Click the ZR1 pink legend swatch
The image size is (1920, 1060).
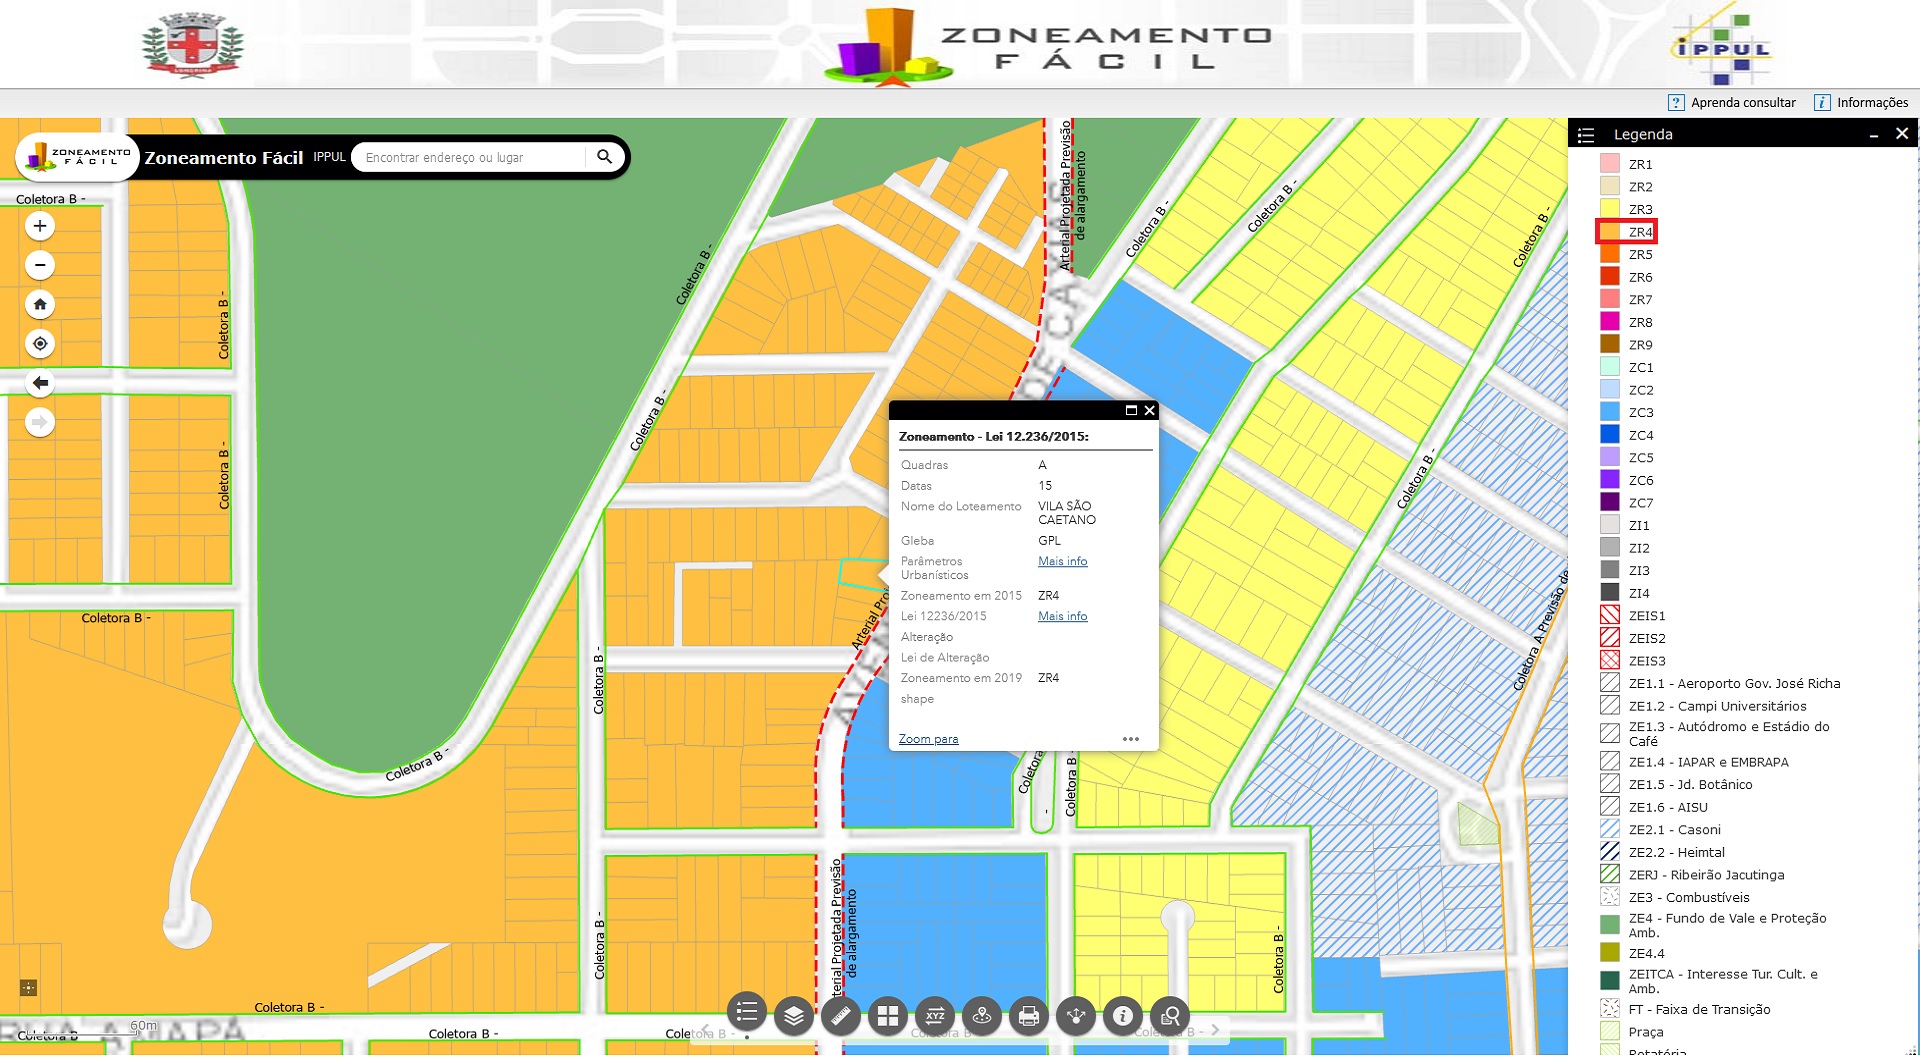pos(1609,164)
